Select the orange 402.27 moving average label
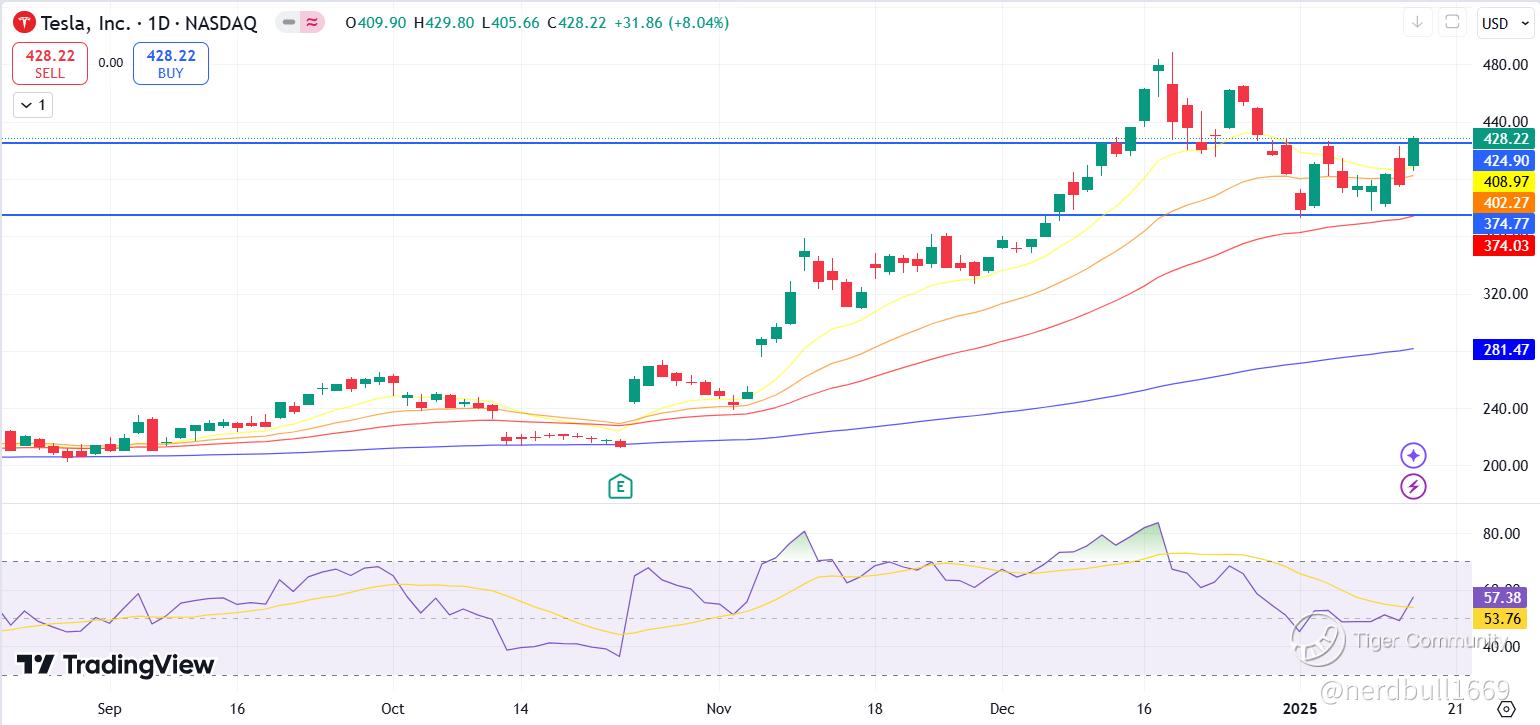Screen dimensions: 1540x725 (x=1503, y=203)
